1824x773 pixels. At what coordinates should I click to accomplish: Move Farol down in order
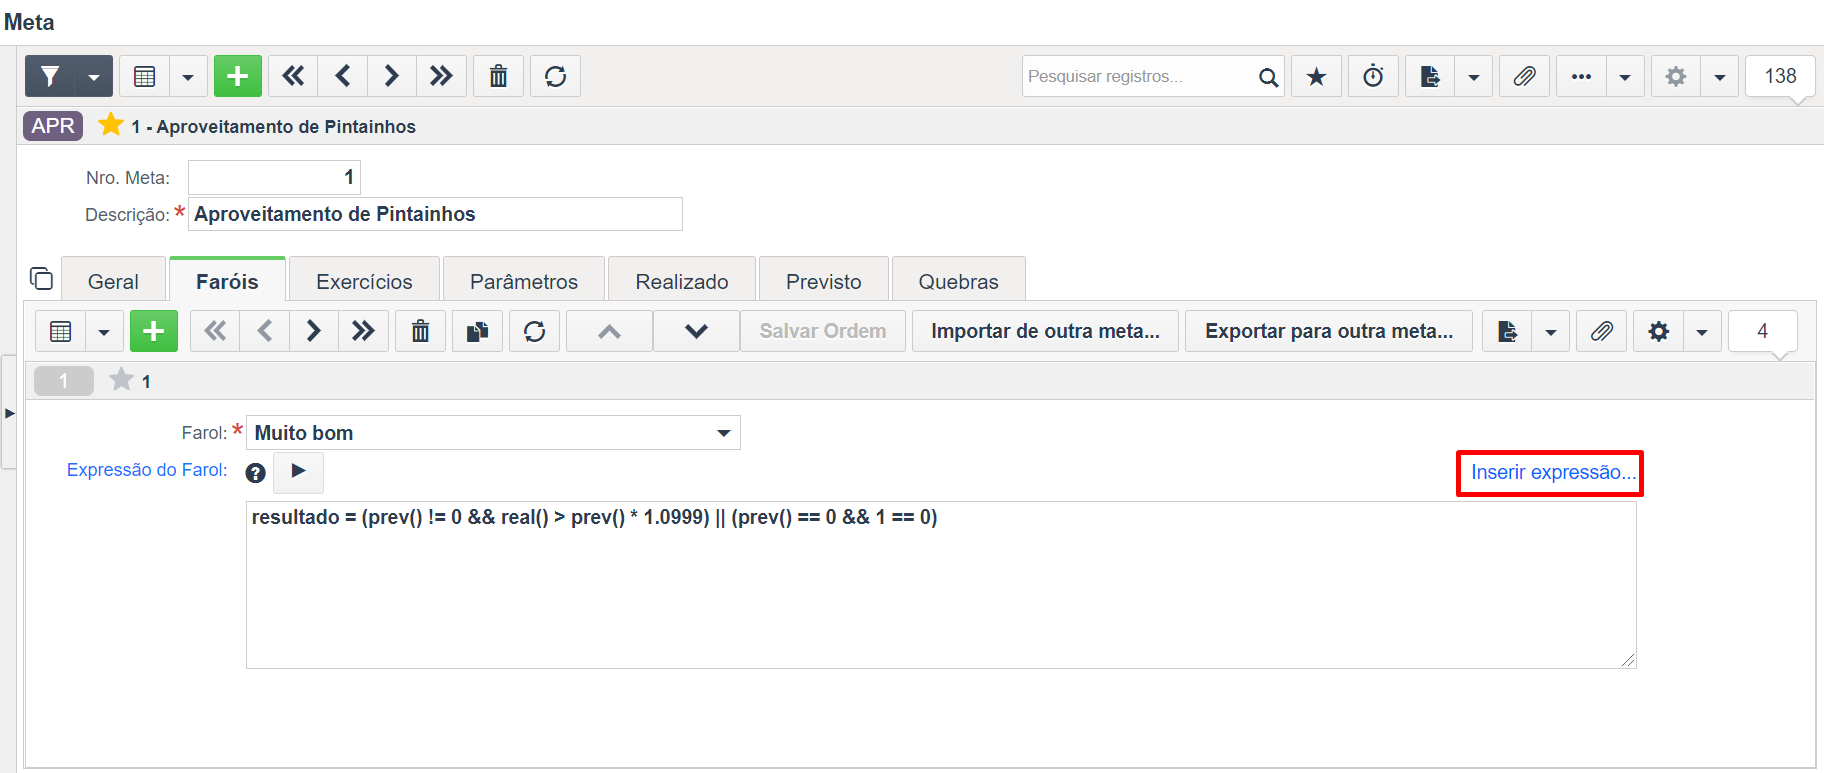pos(697,331)
